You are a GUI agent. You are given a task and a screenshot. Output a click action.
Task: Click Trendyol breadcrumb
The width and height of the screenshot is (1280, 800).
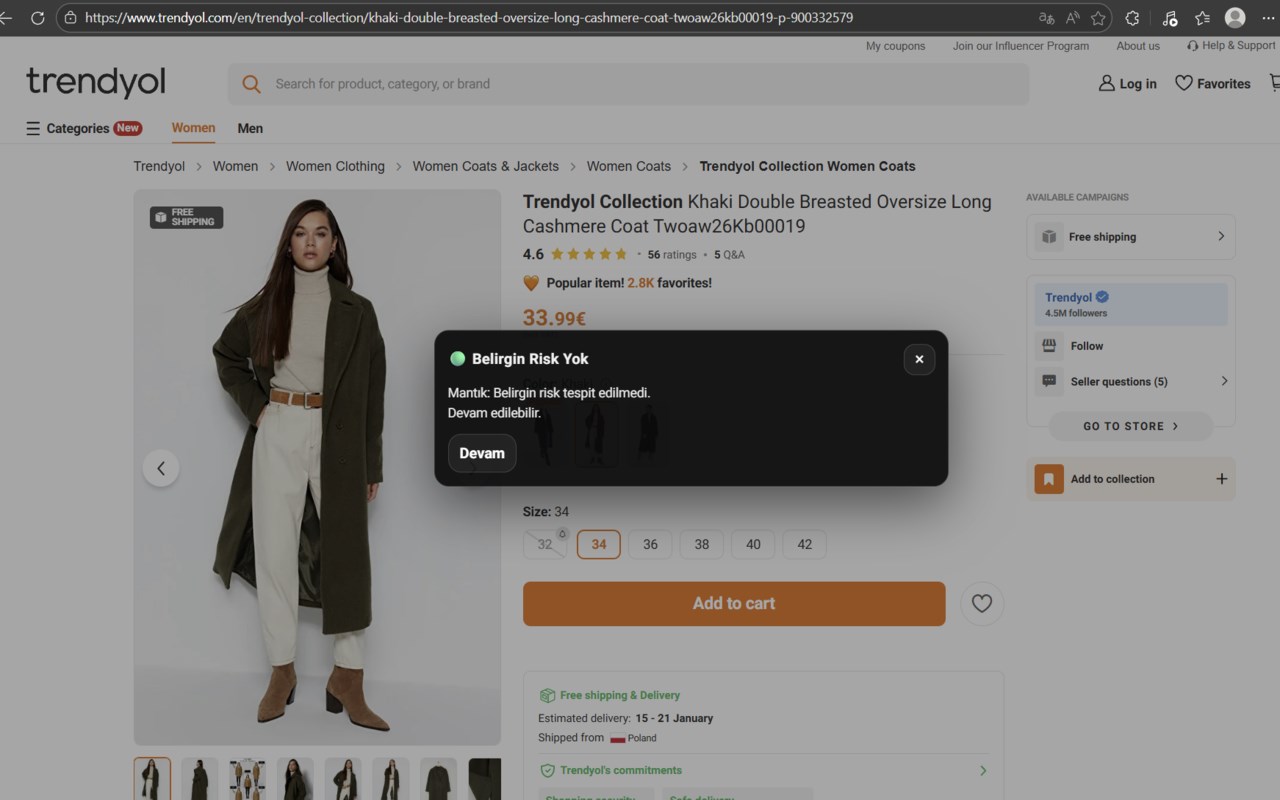(159, 166)
